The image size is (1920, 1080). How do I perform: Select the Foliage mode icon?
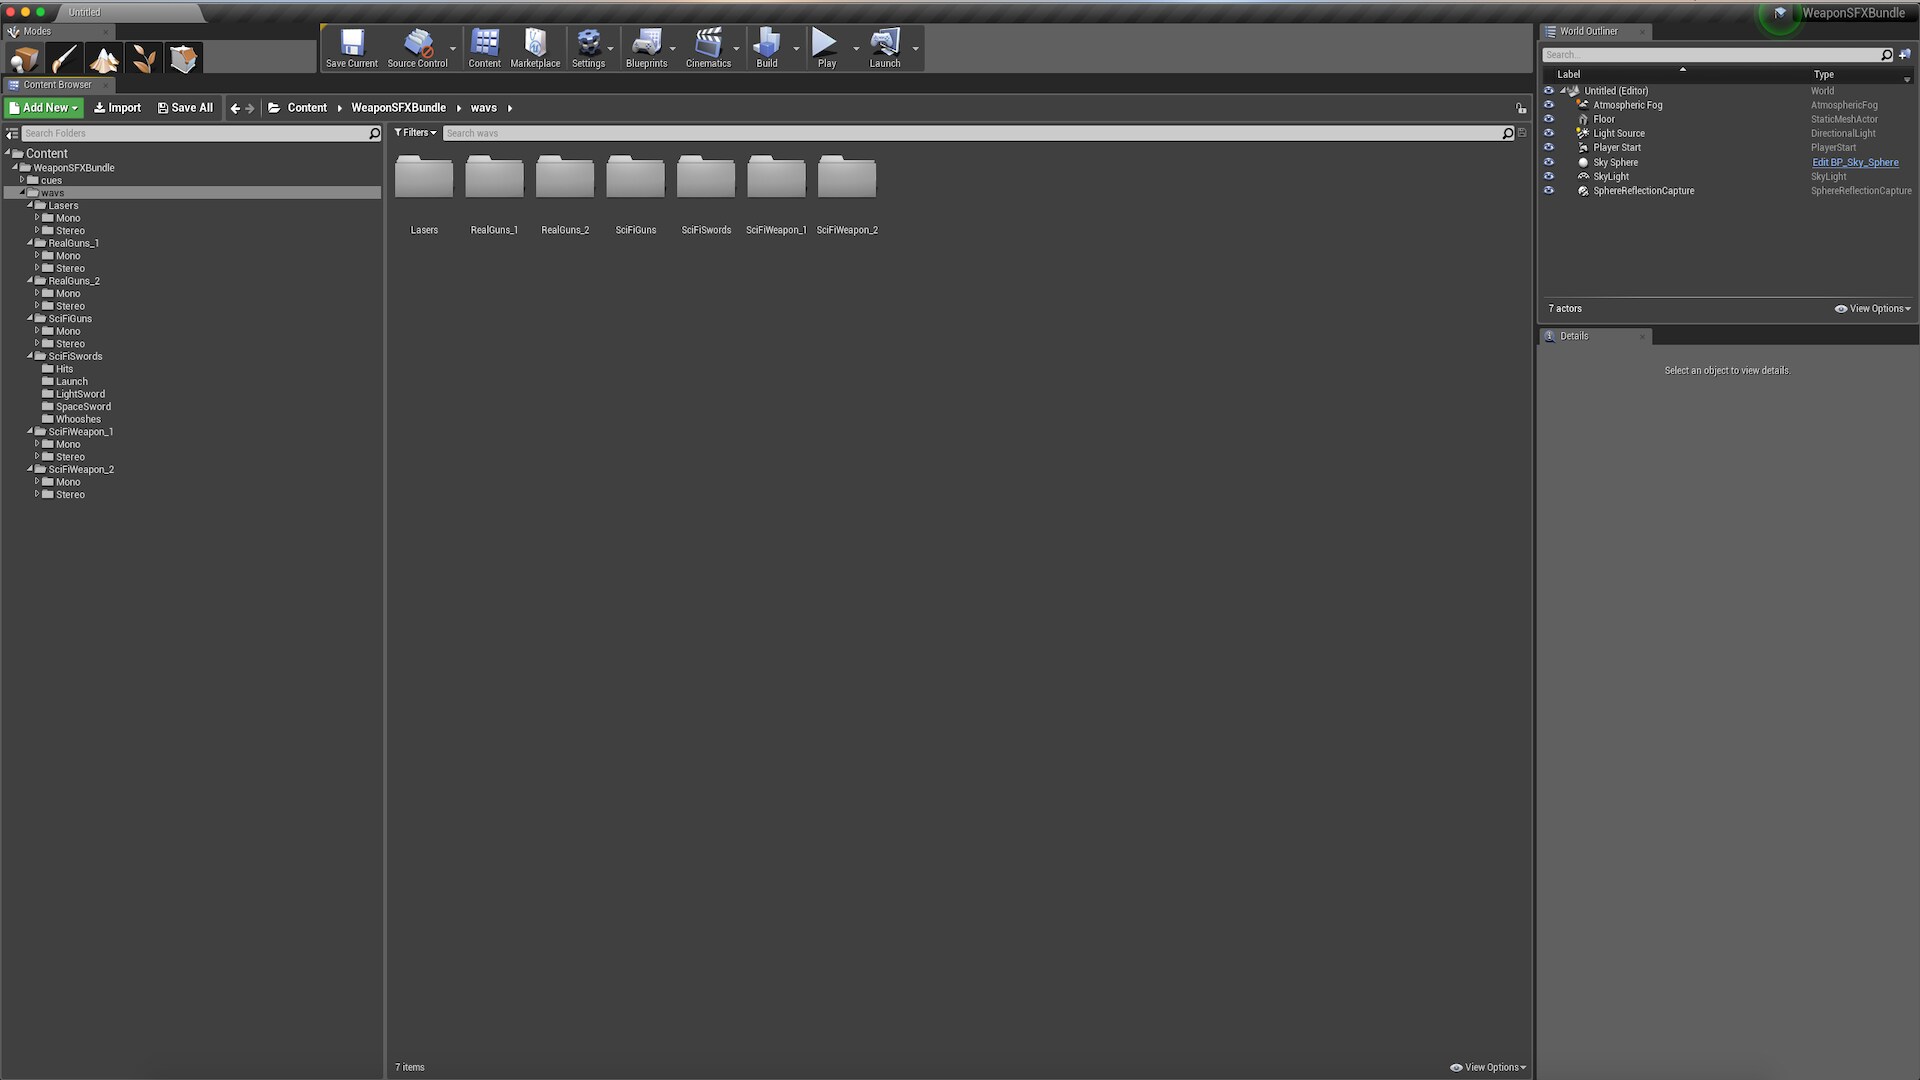click(x=144, y=59)
